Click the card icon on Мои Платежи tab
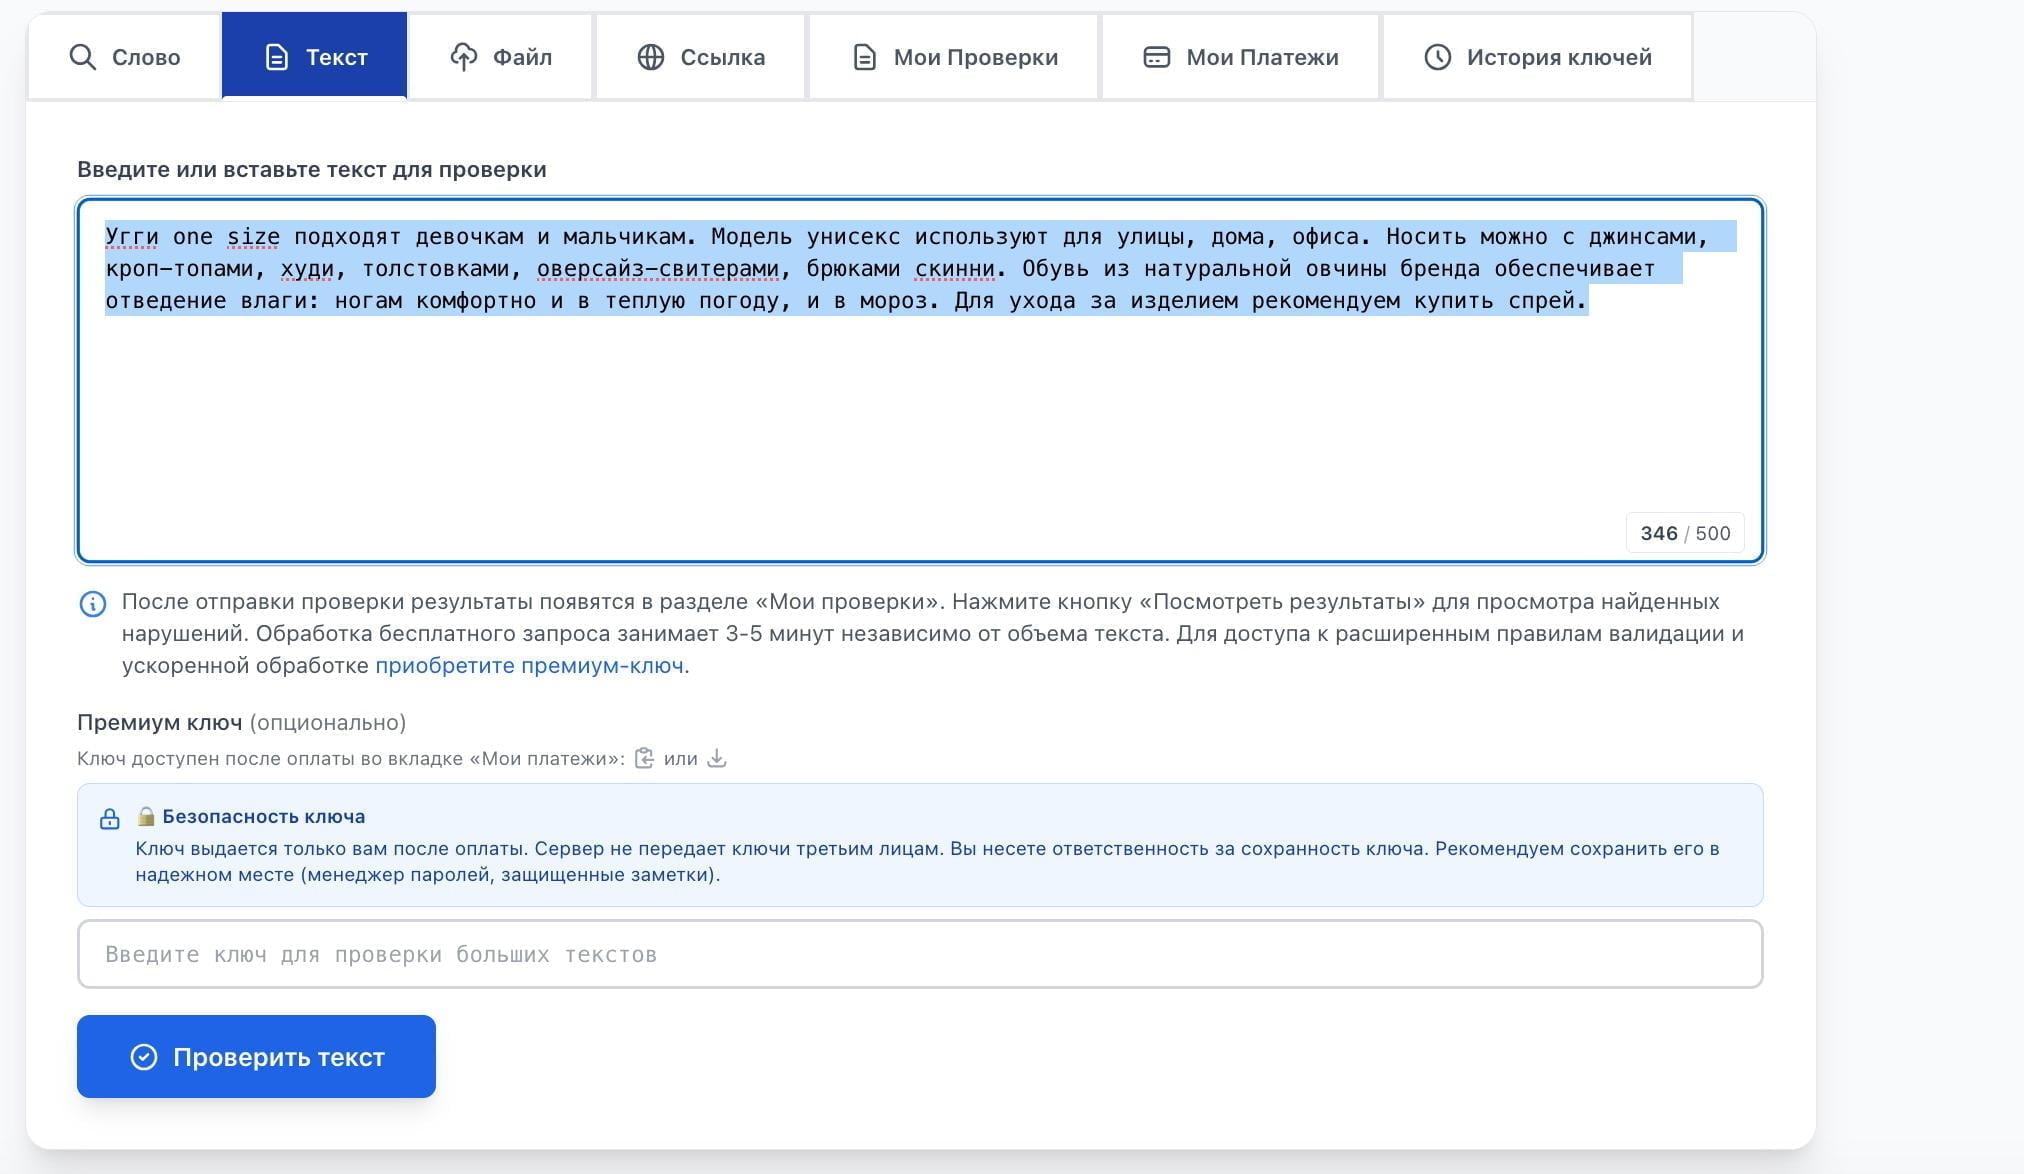Viewport: 2024px width, 1174px height. (1155, 57)
